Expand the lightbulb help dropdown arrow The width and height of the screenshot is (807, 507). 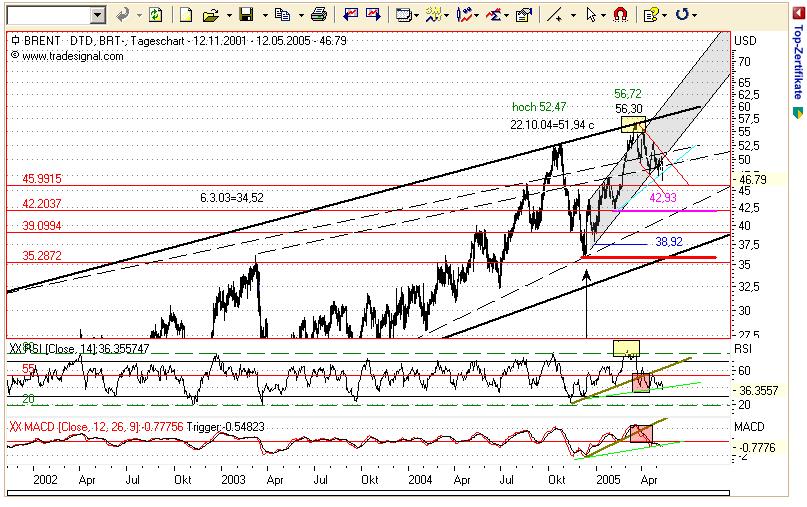663,15
